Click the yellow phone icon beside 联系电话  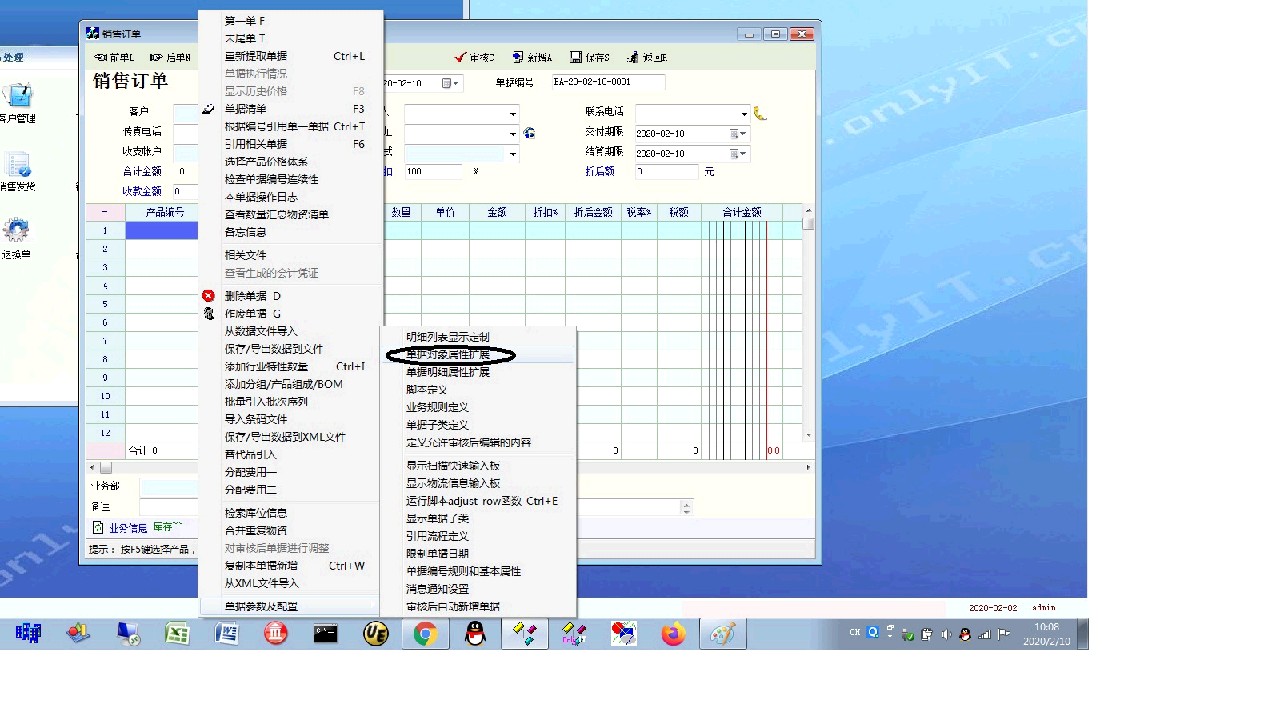760,114
